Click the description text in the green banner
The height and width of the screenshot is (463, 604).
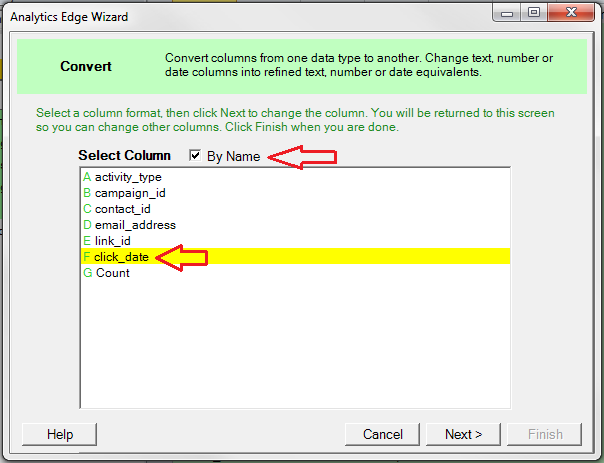(x=358, y=66)
